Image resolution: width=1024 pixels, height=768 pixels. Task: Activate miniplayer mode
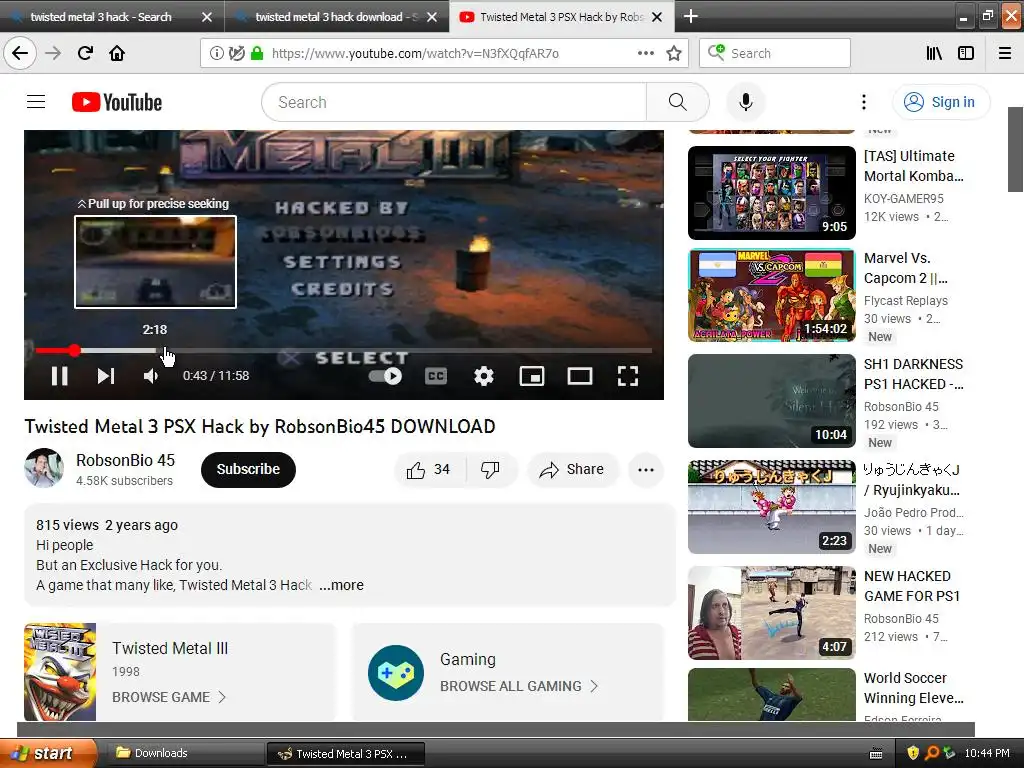(532, 376)
